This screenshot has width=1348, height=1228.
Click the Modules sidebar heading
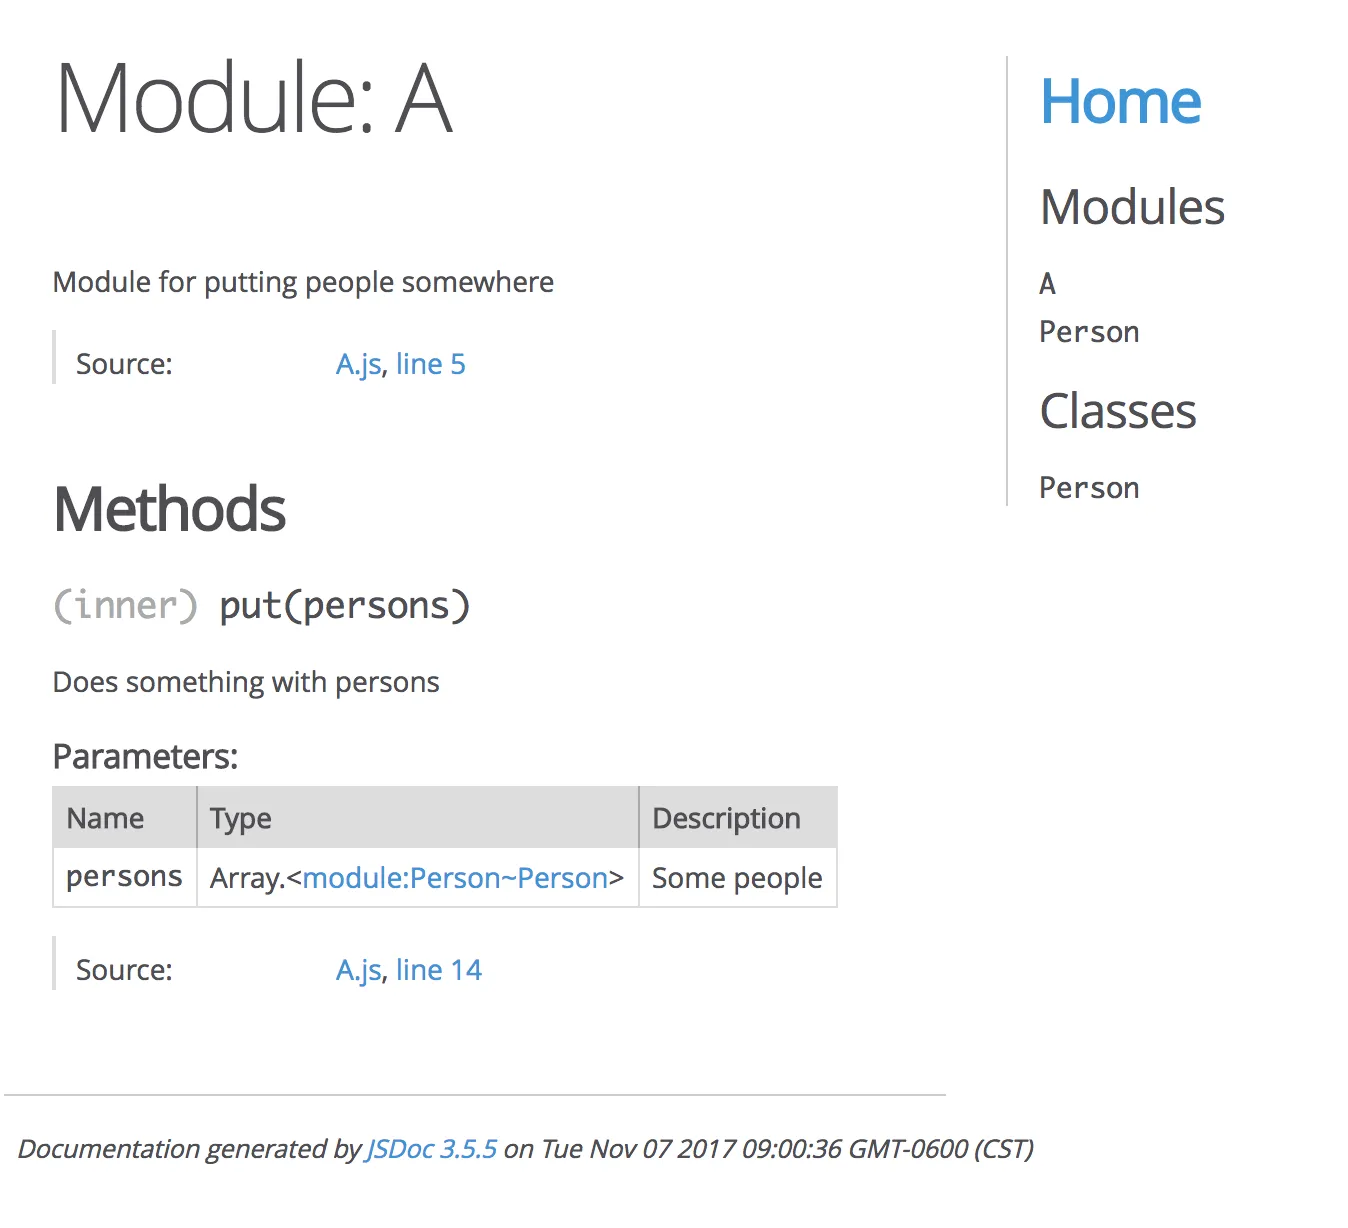click(1132, 207)
